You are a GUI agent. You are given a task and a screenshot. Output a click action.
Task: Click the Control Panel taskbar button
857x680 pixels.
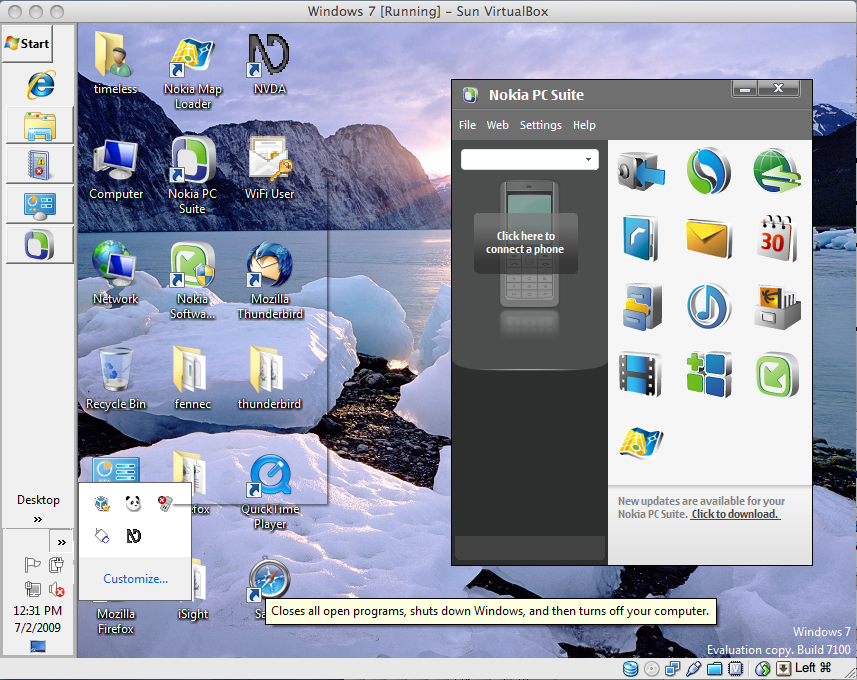pos(39,204)
